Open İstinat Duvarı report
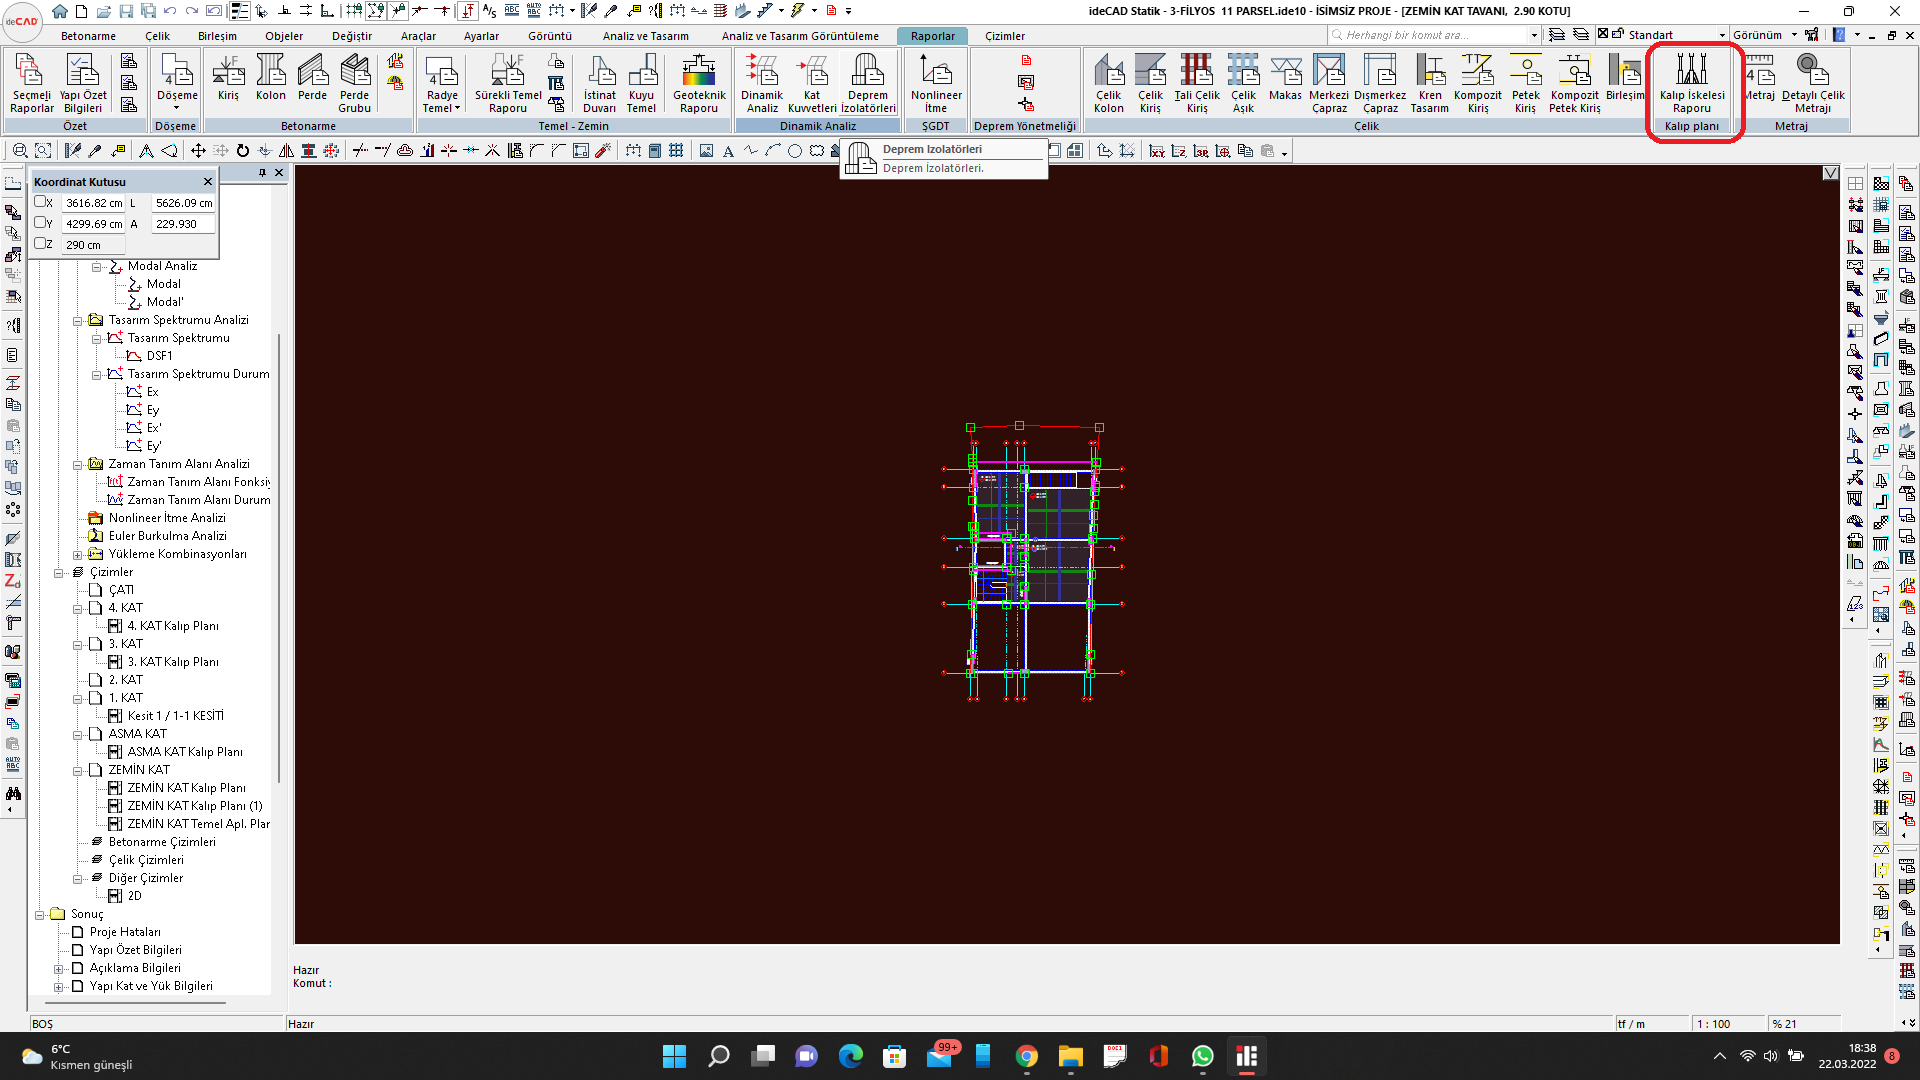Viewport: 1920px width, 1080px height. tap(600, 83)
